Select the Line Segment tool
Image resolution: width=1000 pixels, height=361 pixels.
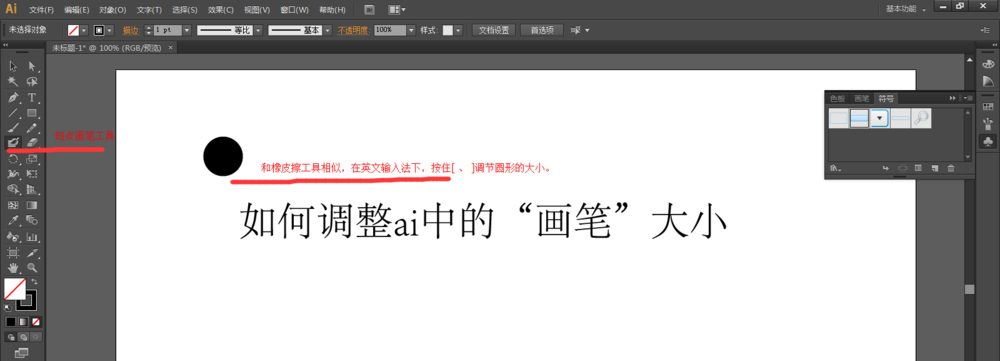(13, 113)
